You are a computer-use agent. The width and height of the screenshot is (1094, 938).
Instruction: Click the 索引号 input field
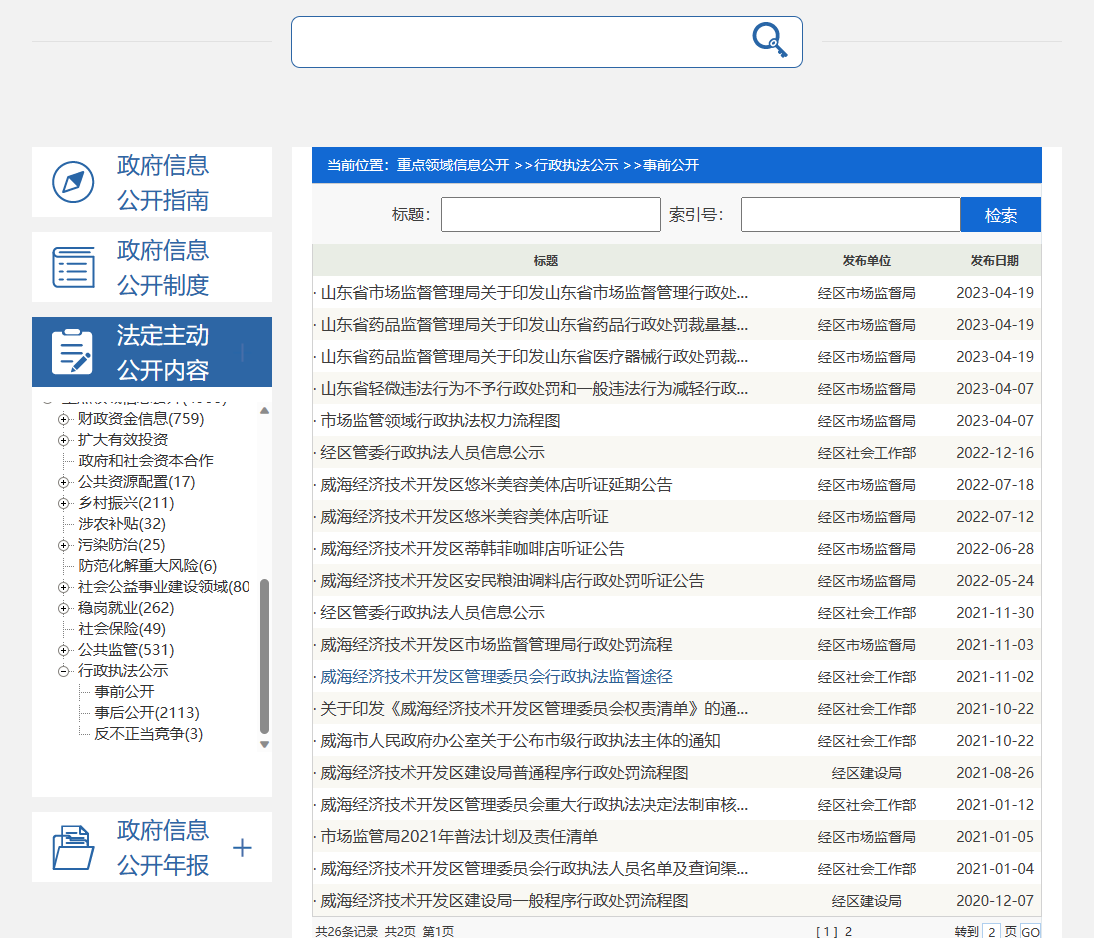(x=850, y=215)
